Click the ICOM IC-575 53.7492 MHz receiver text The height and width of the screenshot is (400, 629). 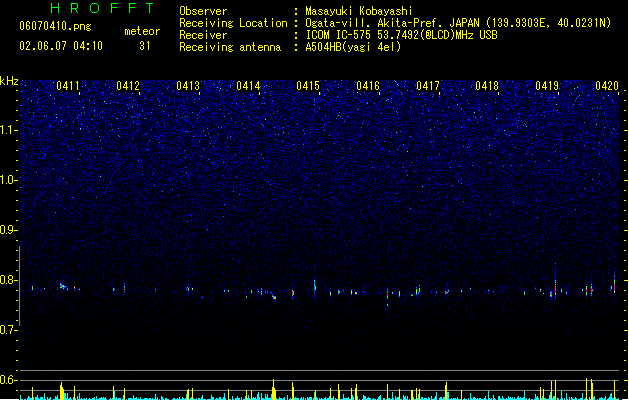[x=402, y=35]
